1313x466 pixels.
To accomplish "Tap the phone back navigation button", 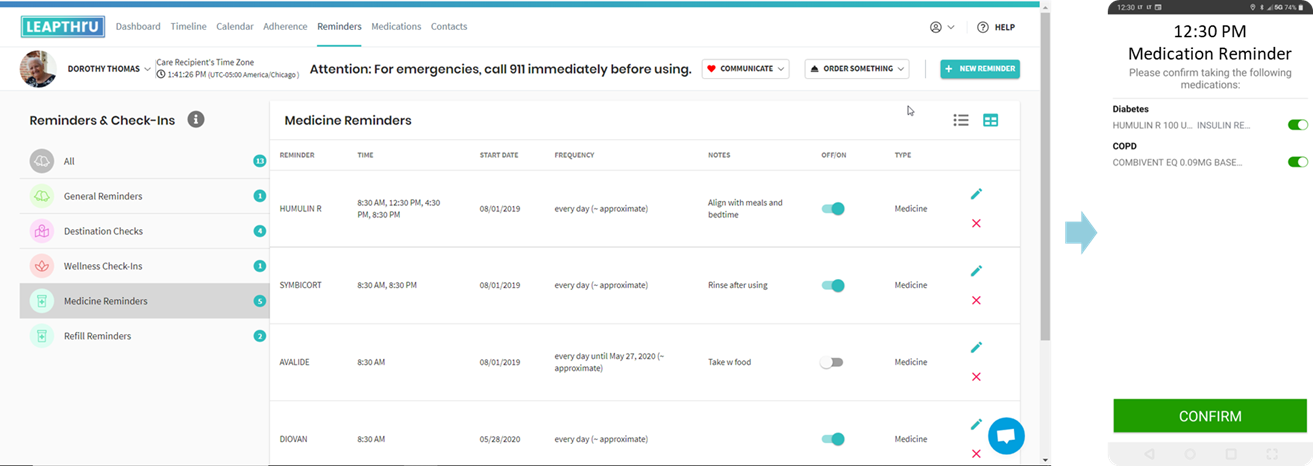I will 1149,454.
